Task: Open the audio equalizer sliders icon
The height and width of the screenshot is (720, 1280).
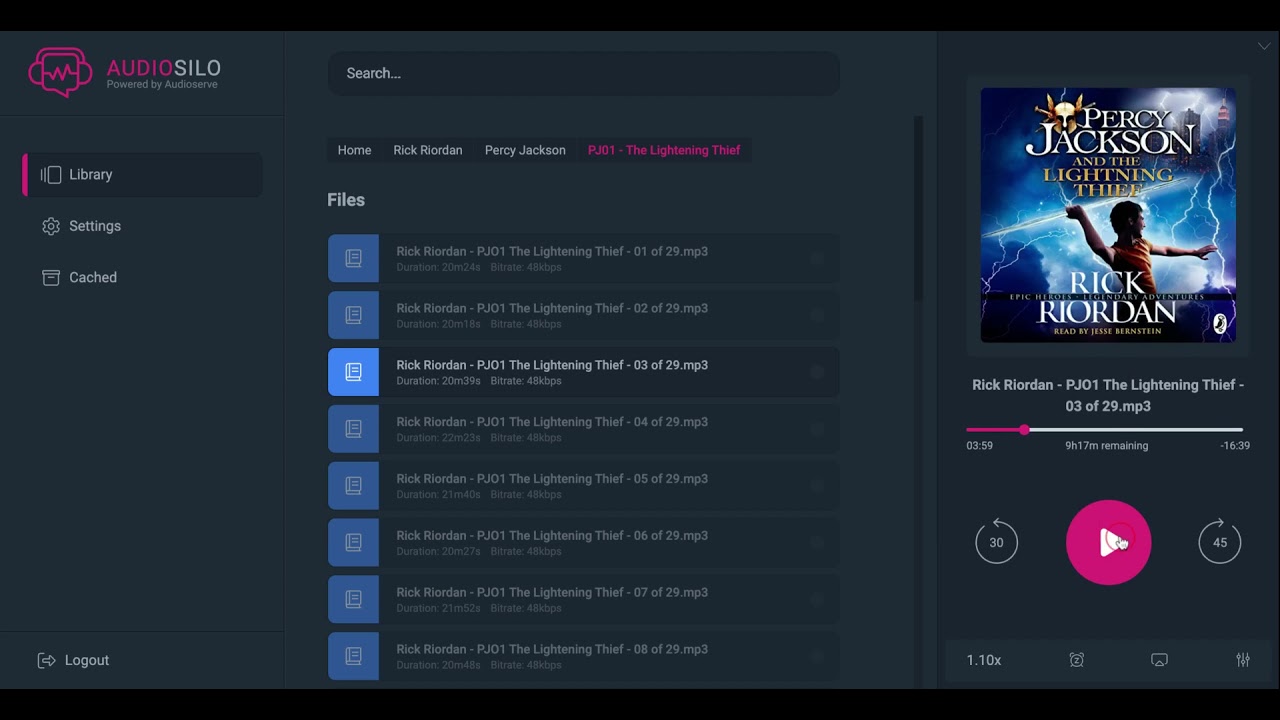Action: click(x=1243, y=660)
